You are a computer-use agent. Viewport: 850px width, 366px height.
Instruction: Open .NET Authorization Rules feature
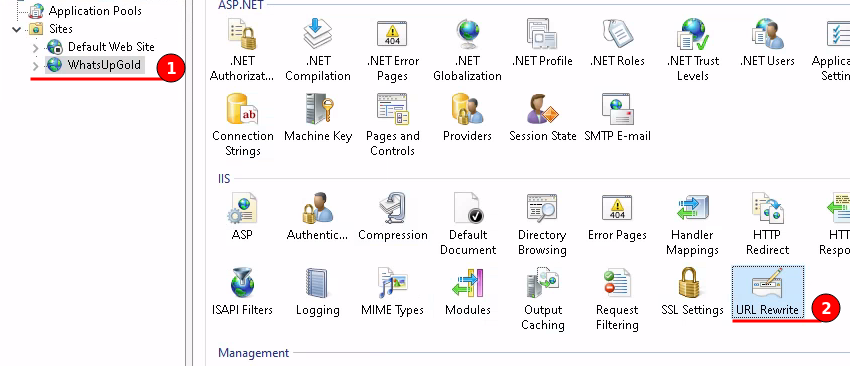[242, 50]
